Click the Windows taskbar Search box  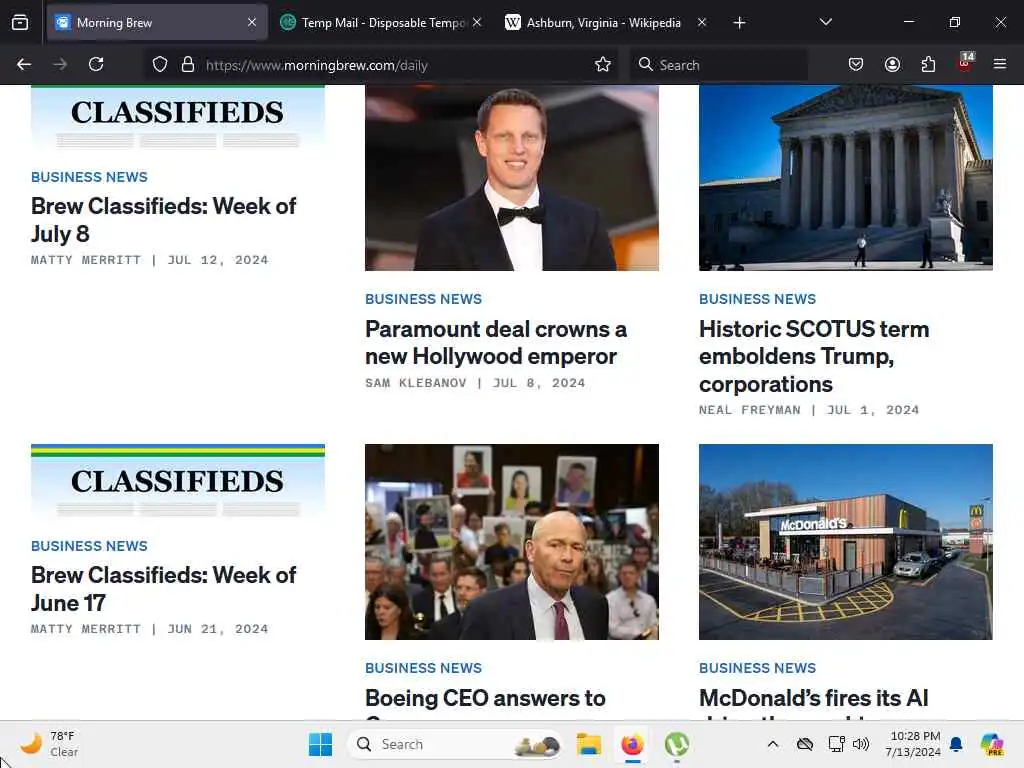point(455,744)
